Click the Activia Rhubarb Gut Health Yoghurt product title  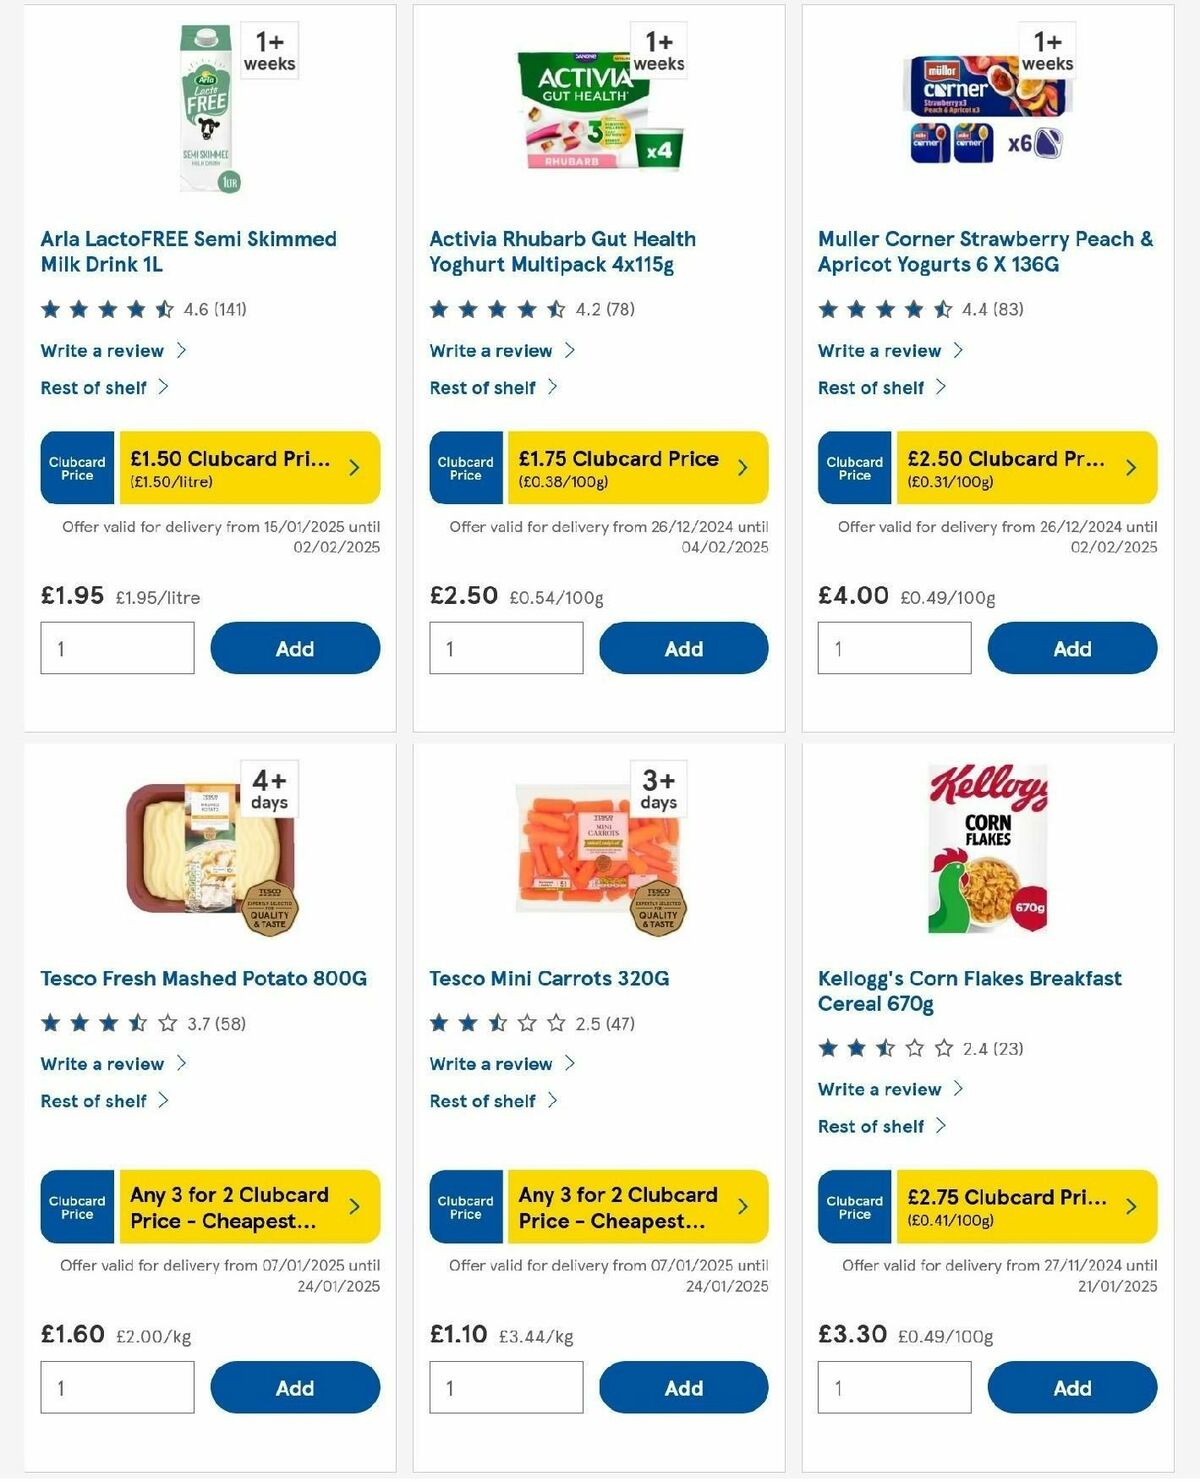(561, 252)
